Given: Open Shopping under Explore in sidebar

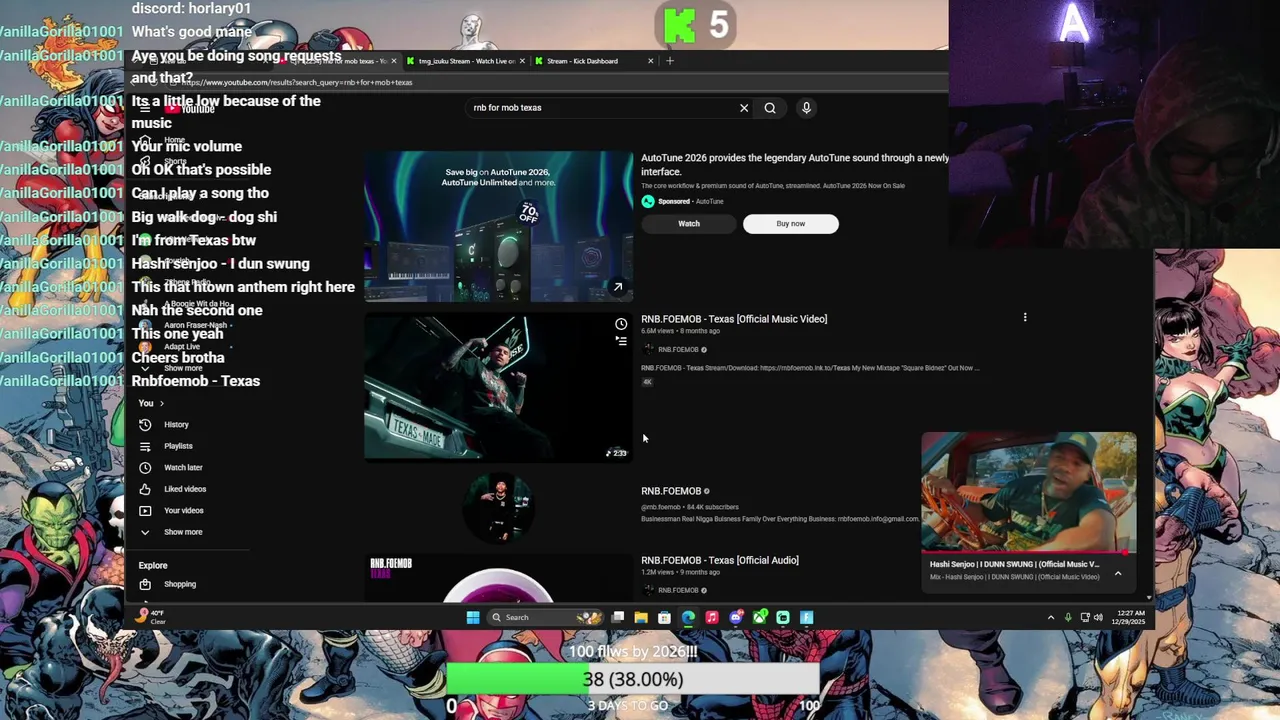Looking at the screenshot, I should [180, 584].
